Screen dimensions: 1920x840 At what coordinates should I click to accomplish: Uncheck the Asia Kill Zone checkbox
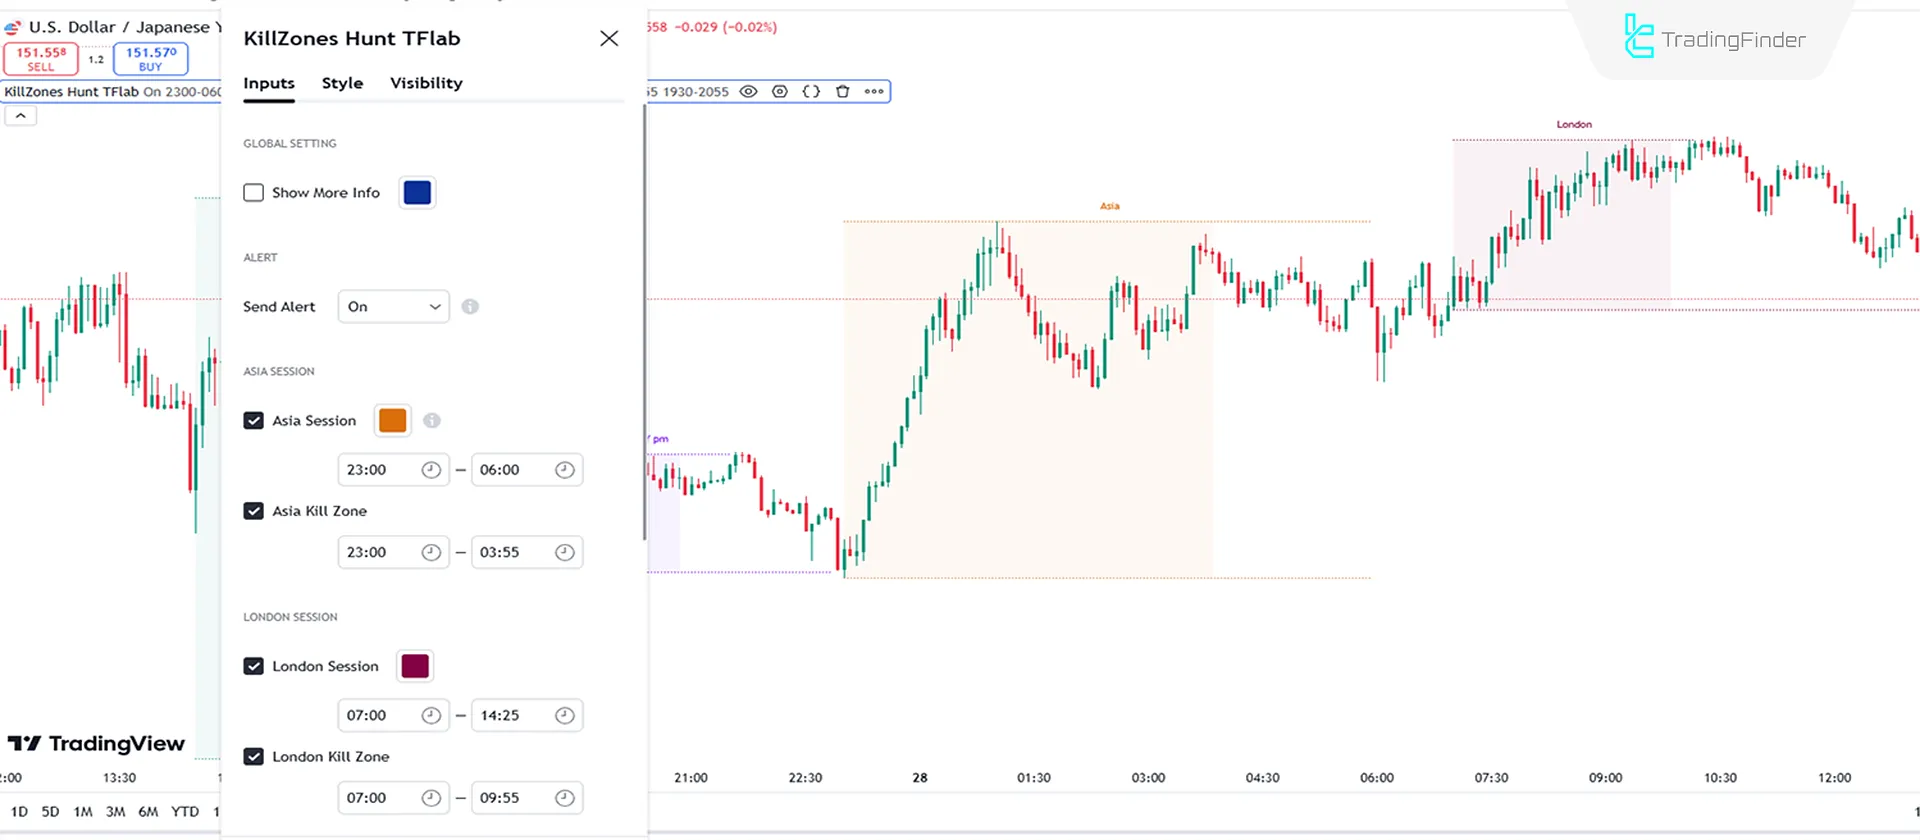(x=254, y=511)
